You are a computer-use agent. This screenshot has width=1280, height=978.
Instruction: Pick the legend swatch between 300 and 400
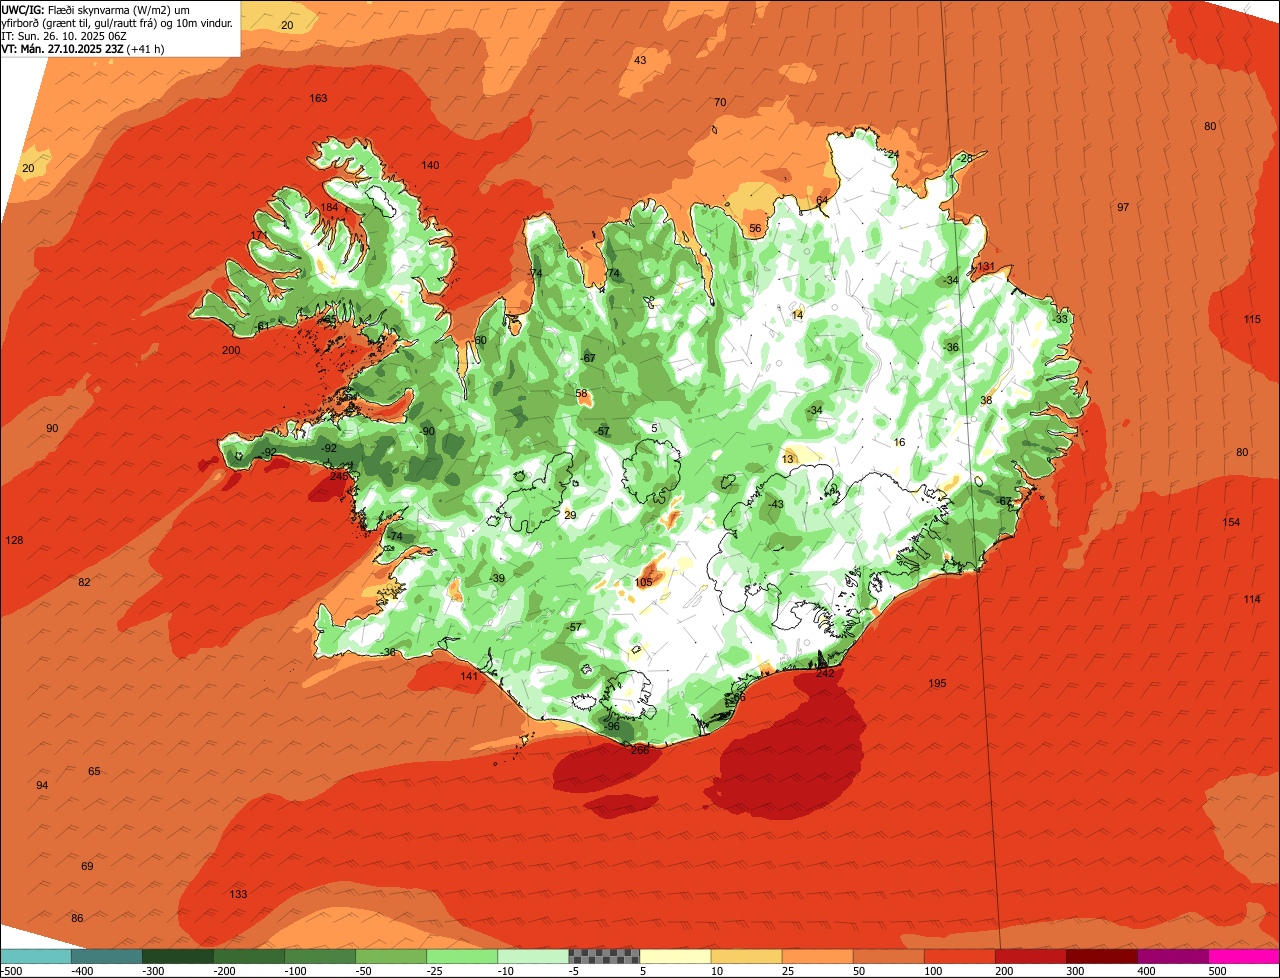coord(1101,956)
